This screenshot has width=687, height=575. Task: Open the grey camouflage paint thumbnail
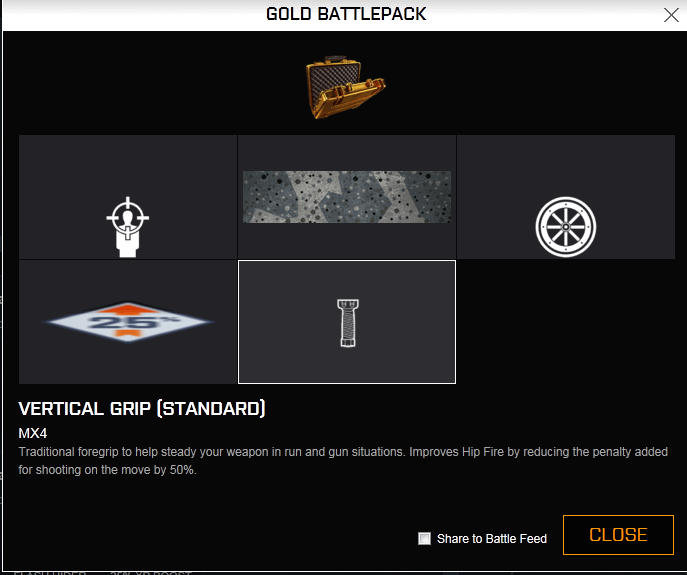(347, 197)
